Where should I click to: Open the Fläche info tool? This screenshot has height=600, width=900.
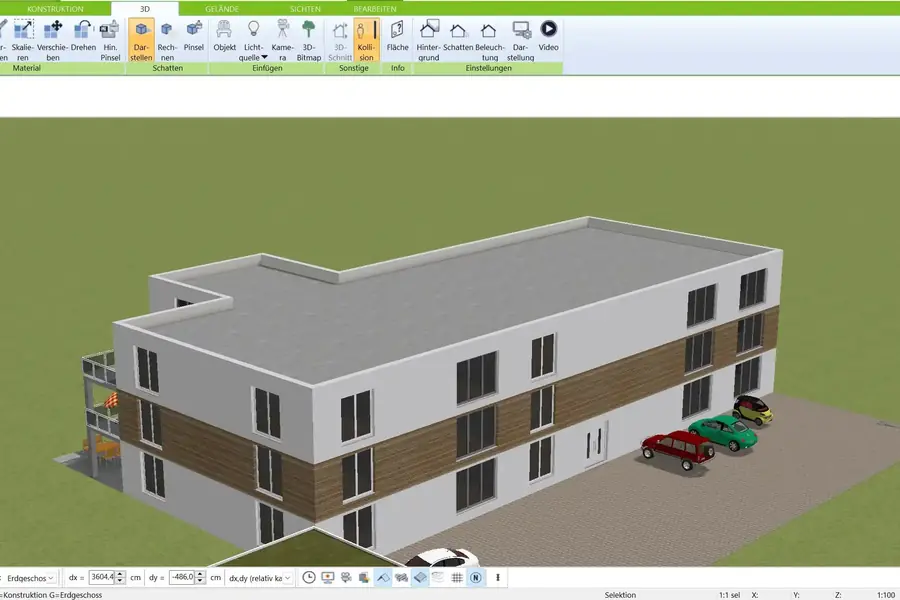(397, 40)
